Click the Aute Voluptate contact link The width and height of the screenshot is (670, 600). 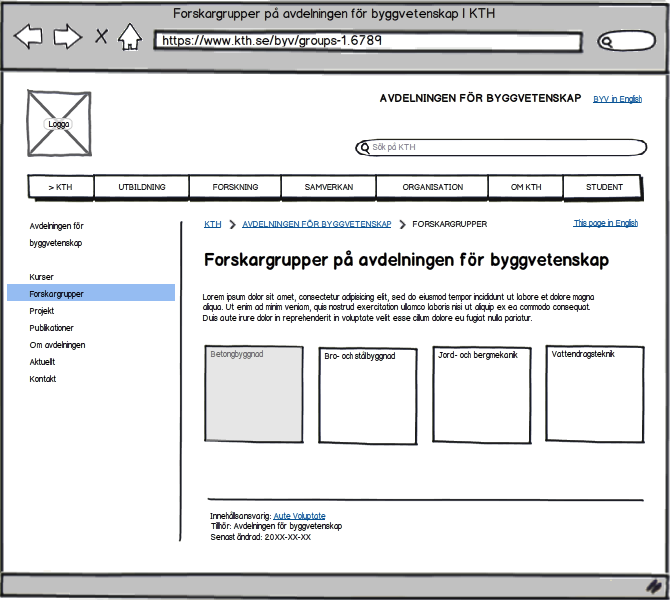[299, 516]
